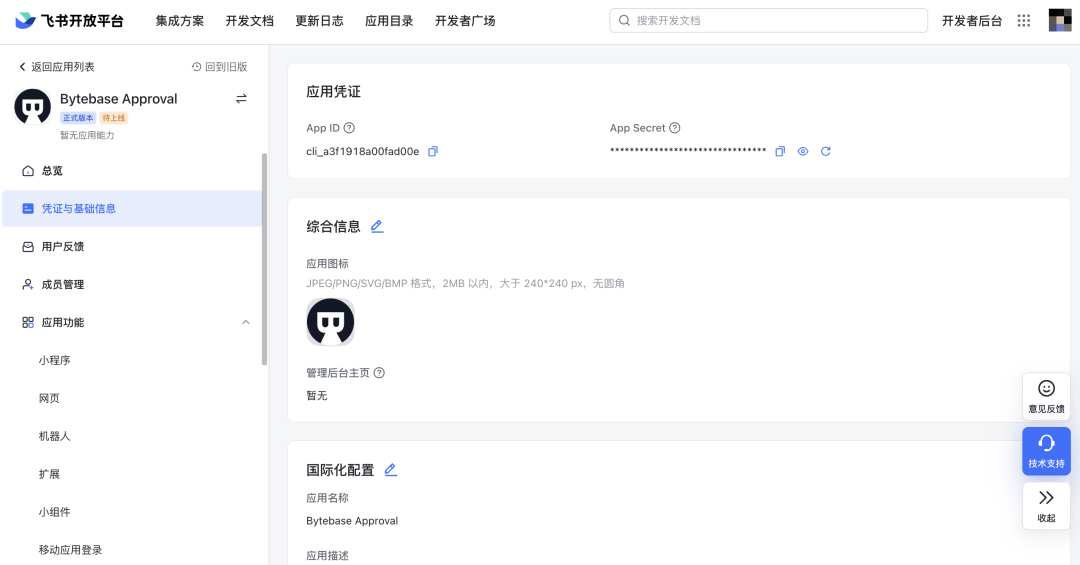Collapse floating panel with 收起 button
The width and height of the screenshot is (1080, 565).
(1046, 506)
